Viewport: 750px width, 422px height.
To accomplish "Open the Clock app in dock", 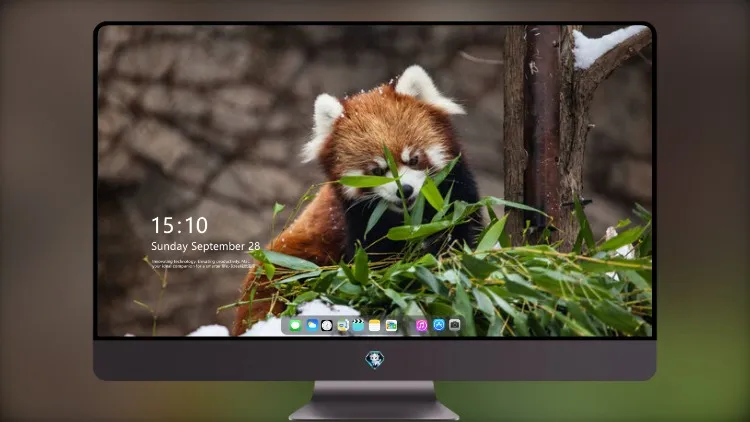I will click(x=327, y=325).
